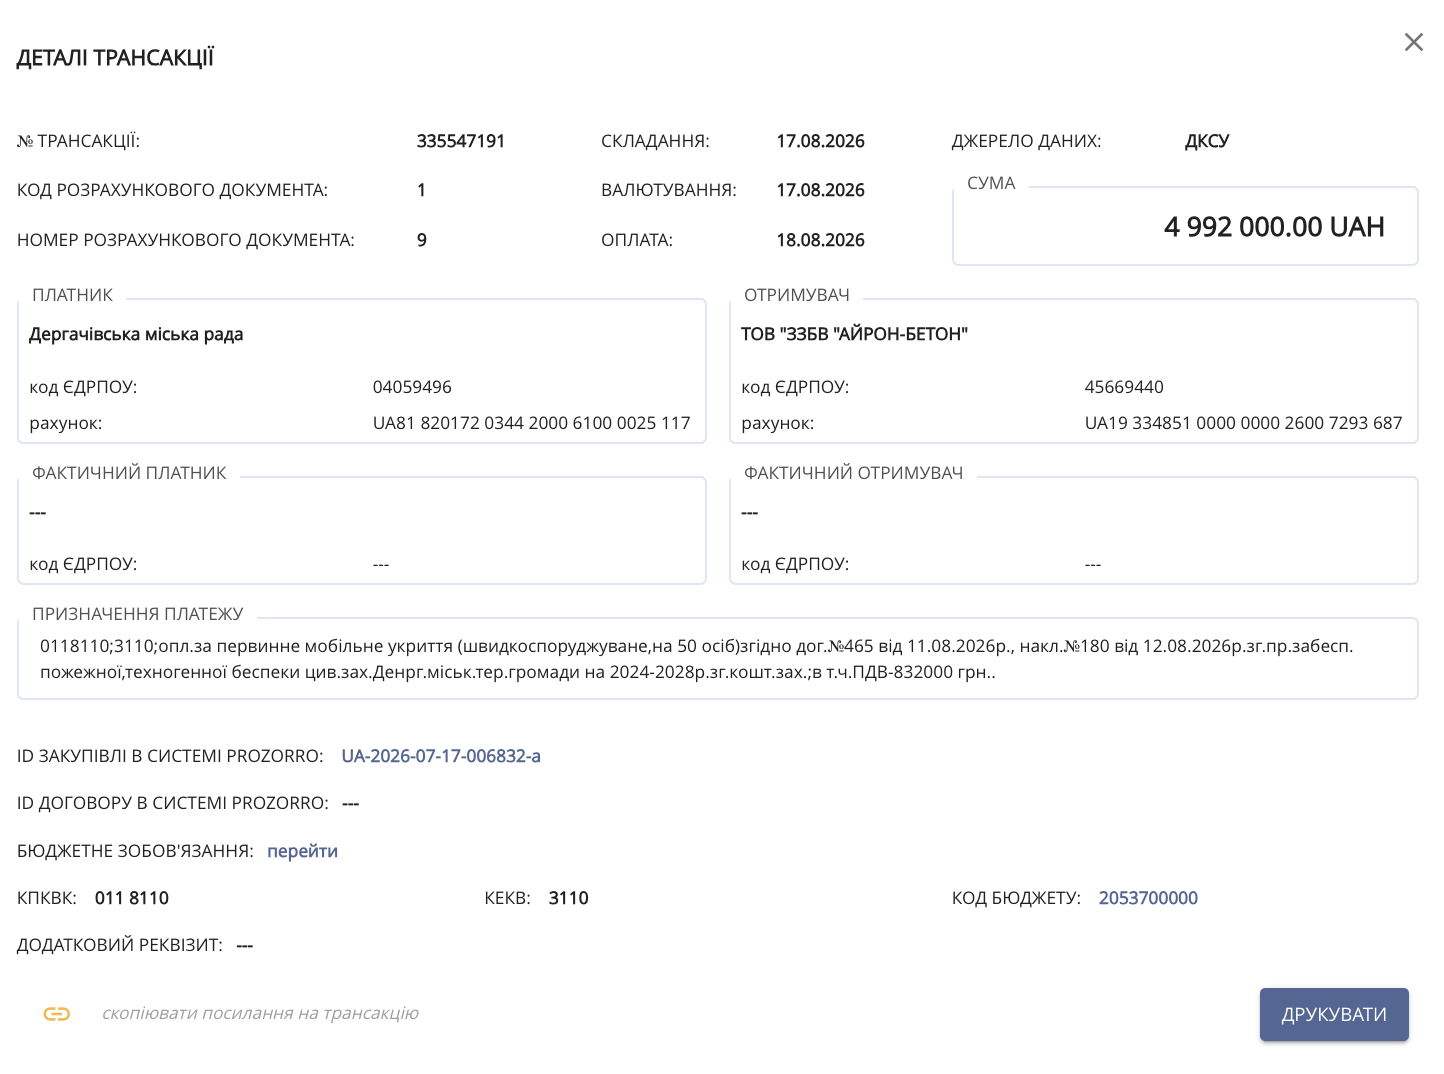Click the ДЕТАЛІ ТРАНСАКЦІЇ heading
This screenshot has width=1444, height=1074.
pyautogui.click(x=115, y=58)
